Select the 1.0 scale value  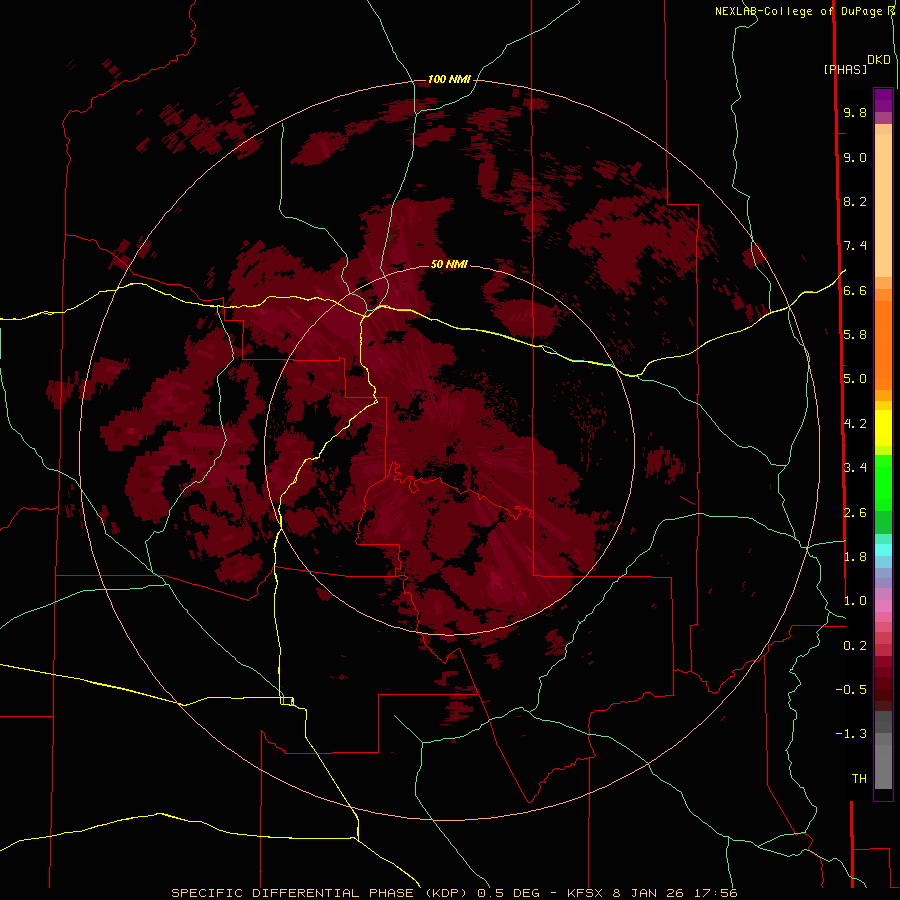(x=855, y=601)
